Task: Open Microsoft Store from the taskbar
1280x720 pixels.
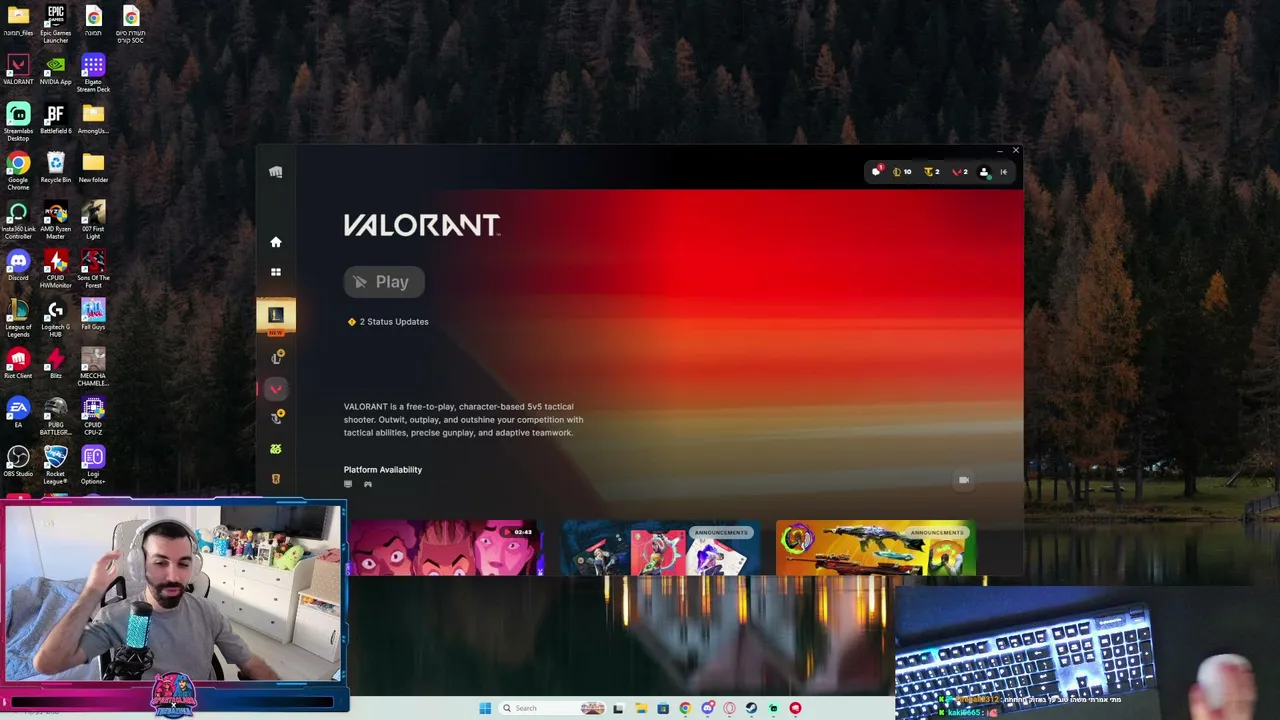Action: coord(662,708)
